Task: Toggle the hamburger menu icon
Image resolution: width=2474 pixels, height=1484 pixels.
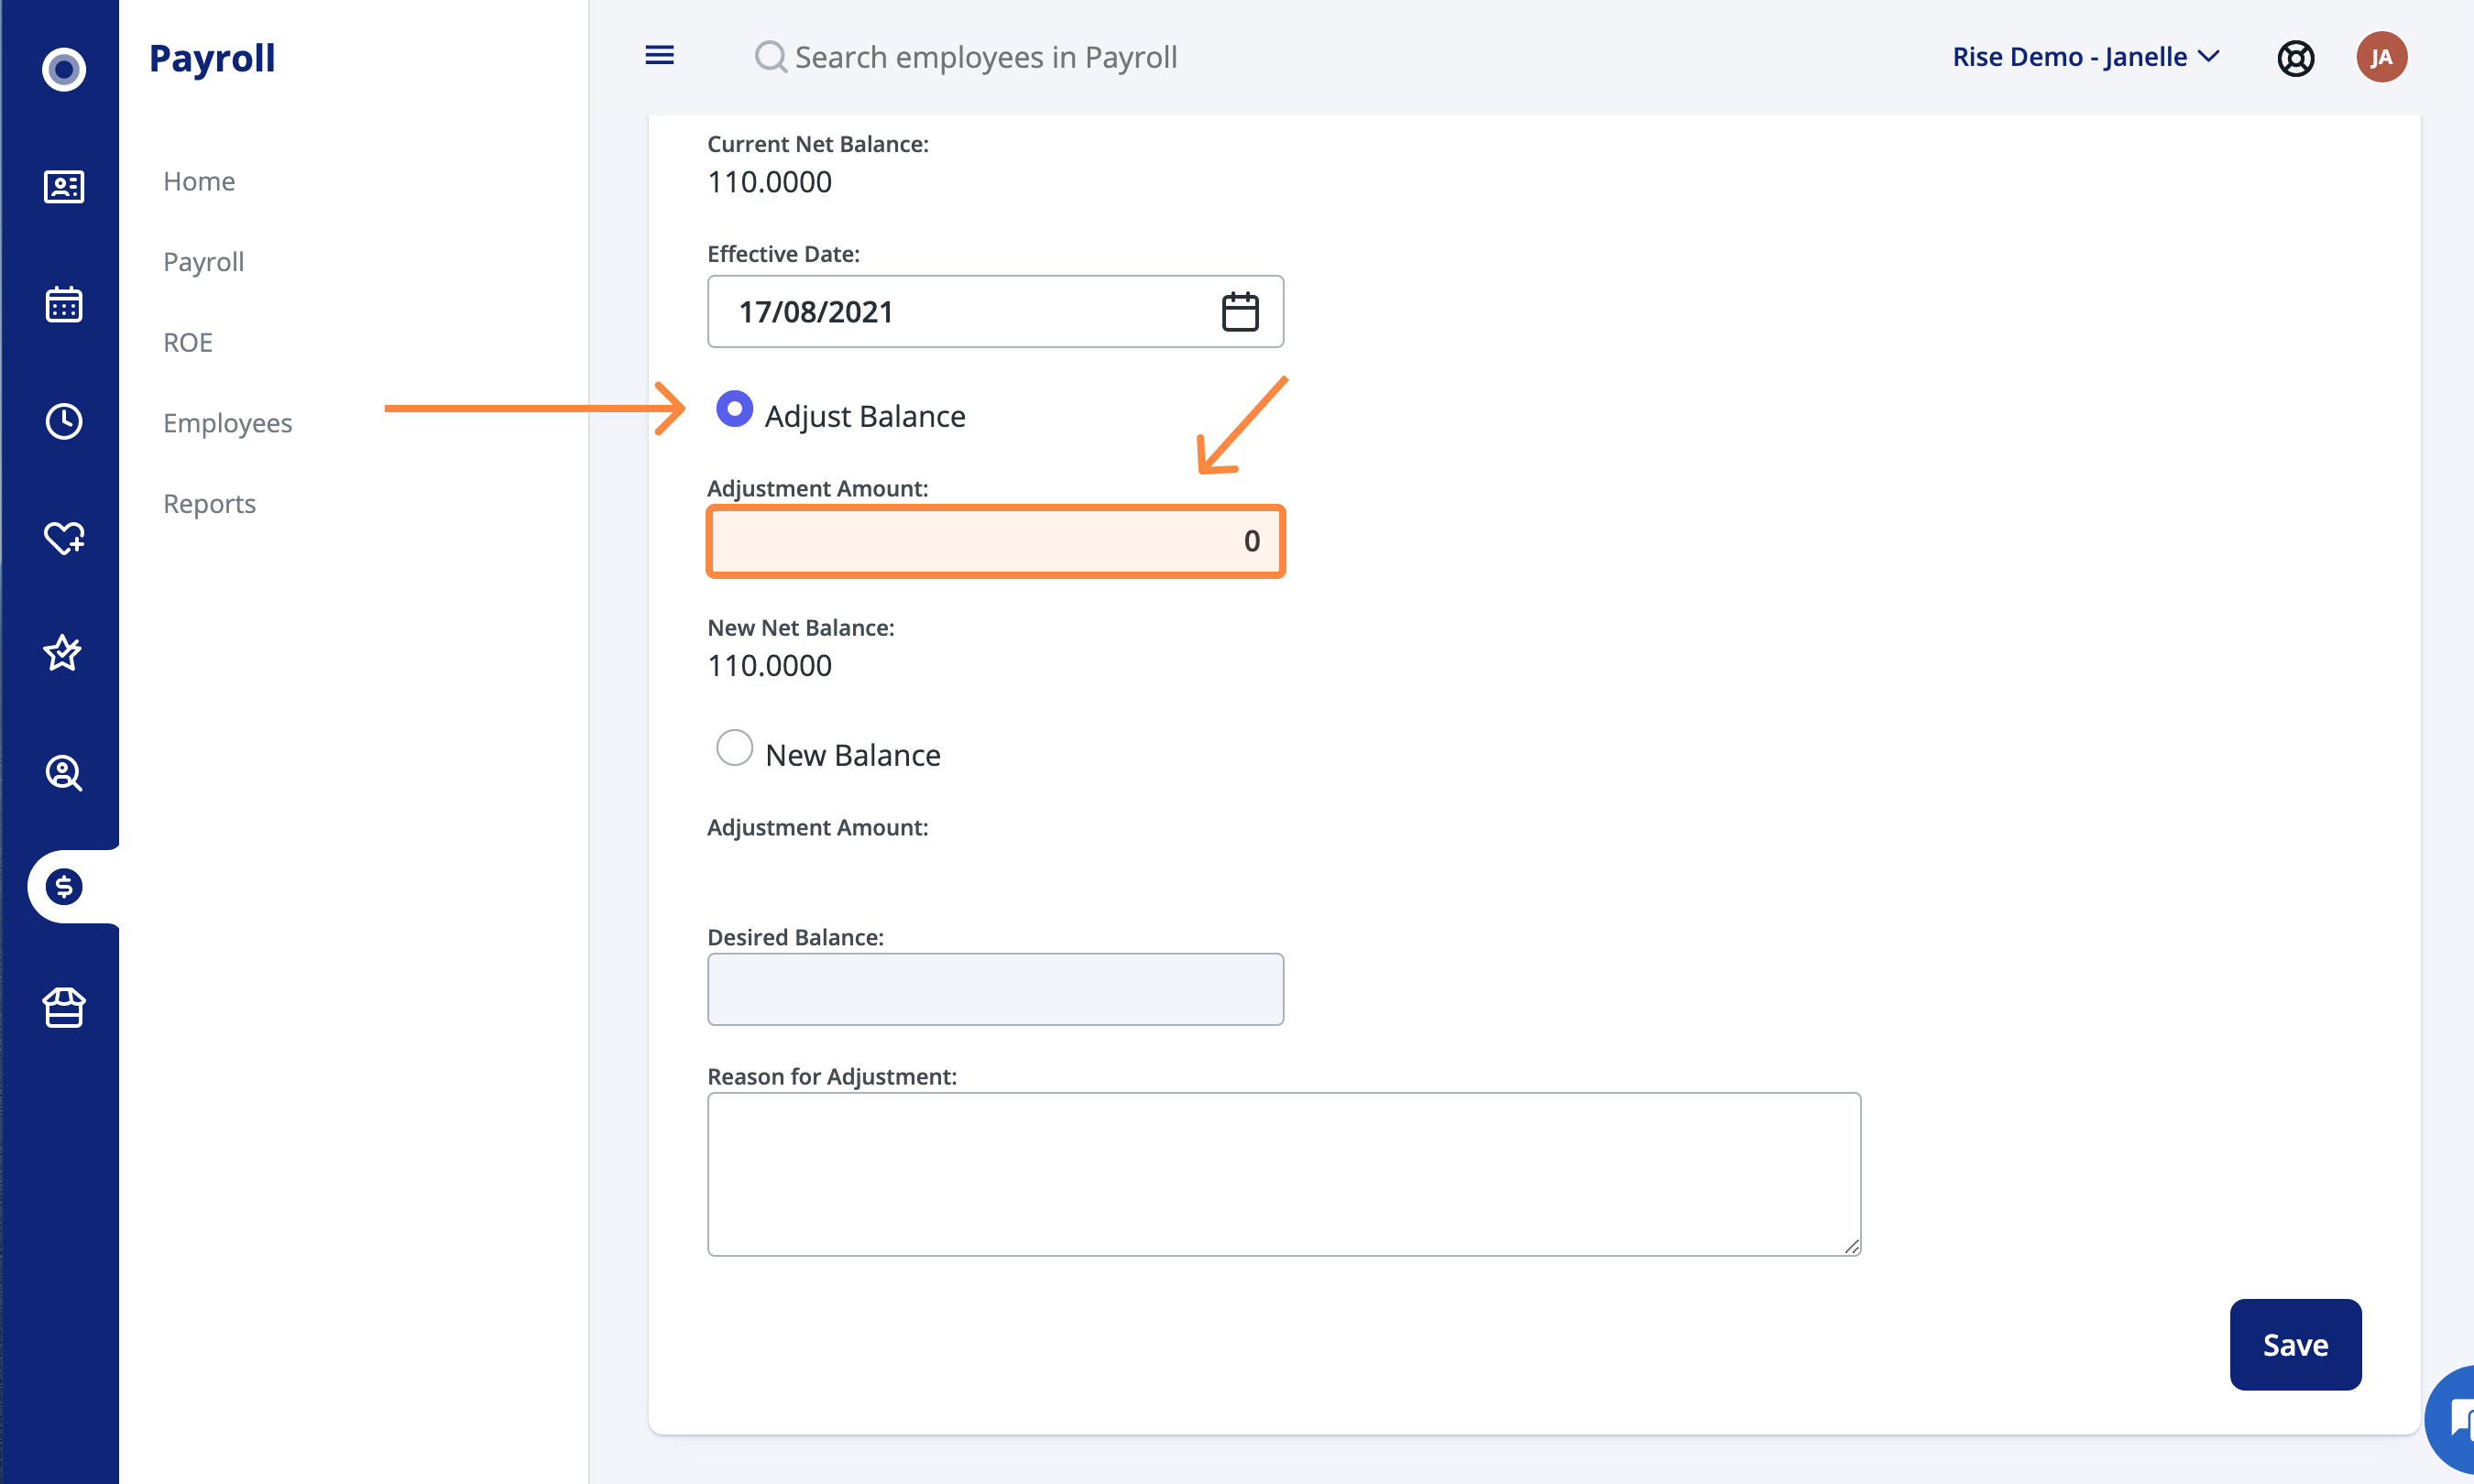Action: pos(659,55)
